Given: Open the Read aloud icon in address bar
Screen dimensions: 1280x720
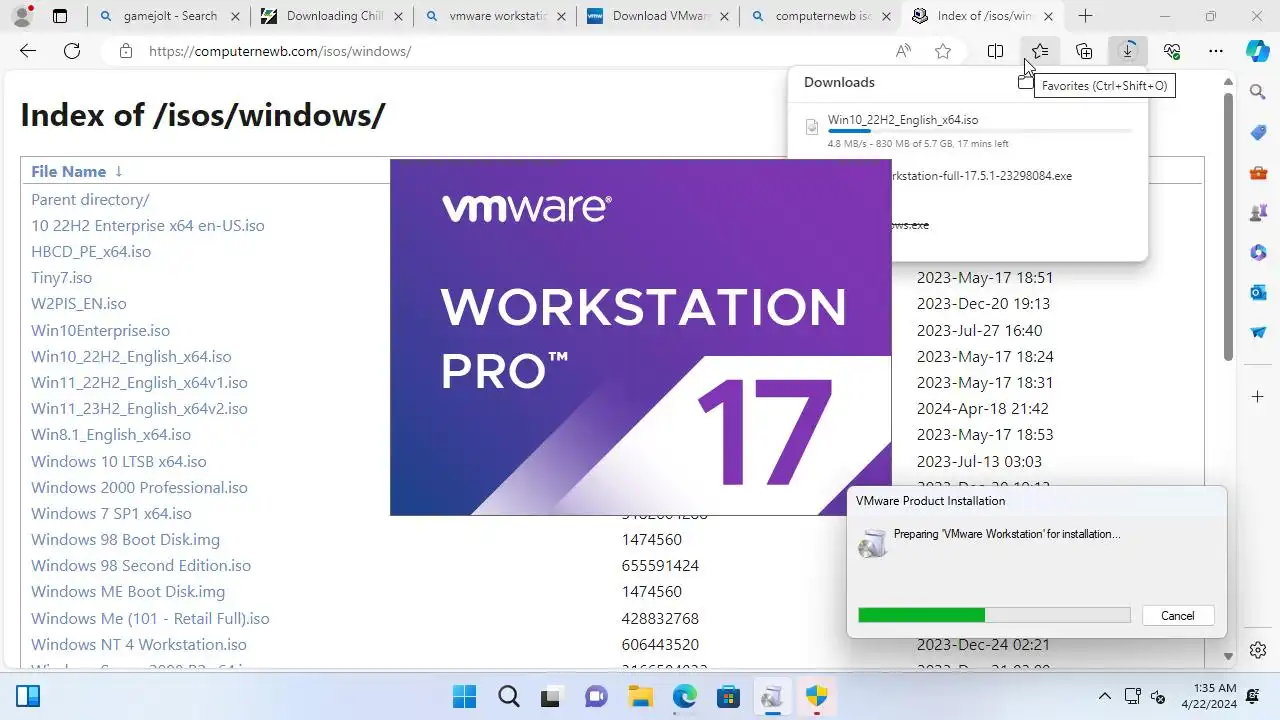Looking at the screenshot, I should tap(903, 51).
